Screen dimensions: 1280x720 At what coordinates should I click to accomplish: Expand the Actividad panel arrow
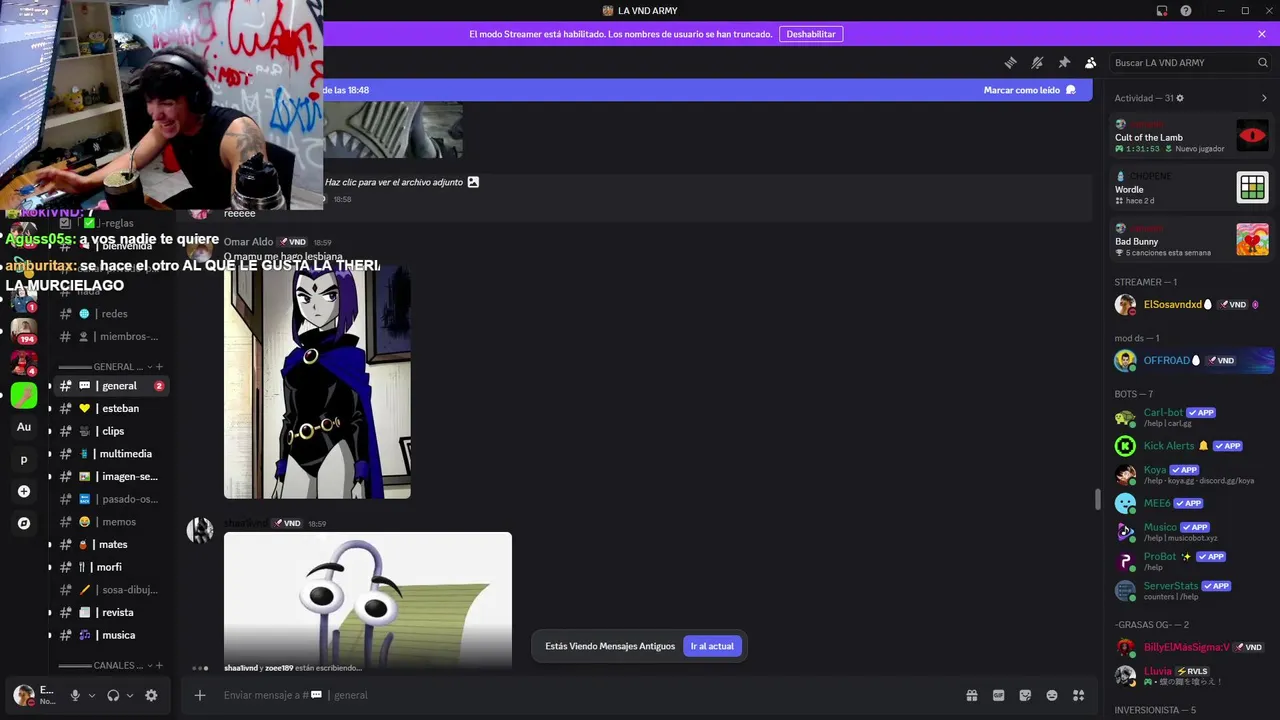click(1264, 98)
